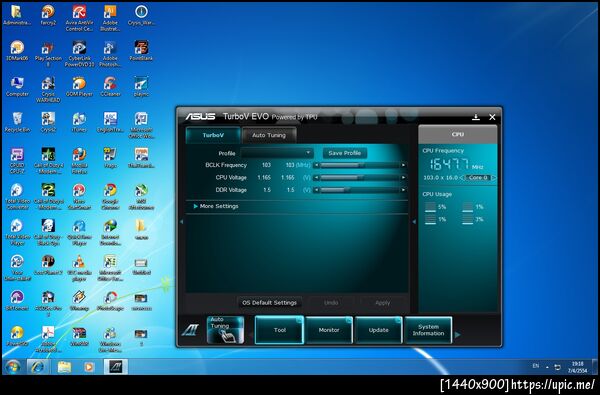
Task: Switch to previous core before Core 0
Action: (x=461, y=178)
